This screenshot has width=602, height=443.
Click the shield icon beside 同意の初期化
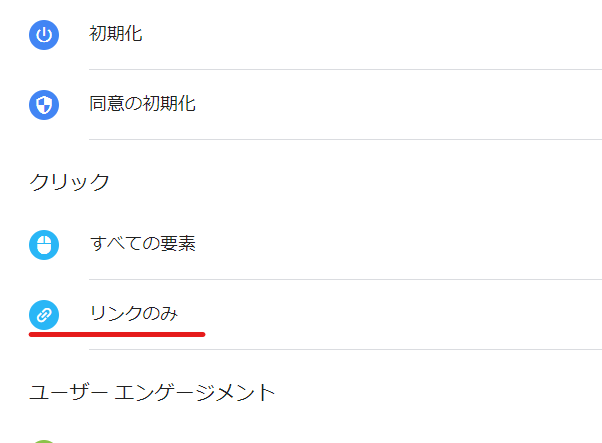click(x=44, y=105)
